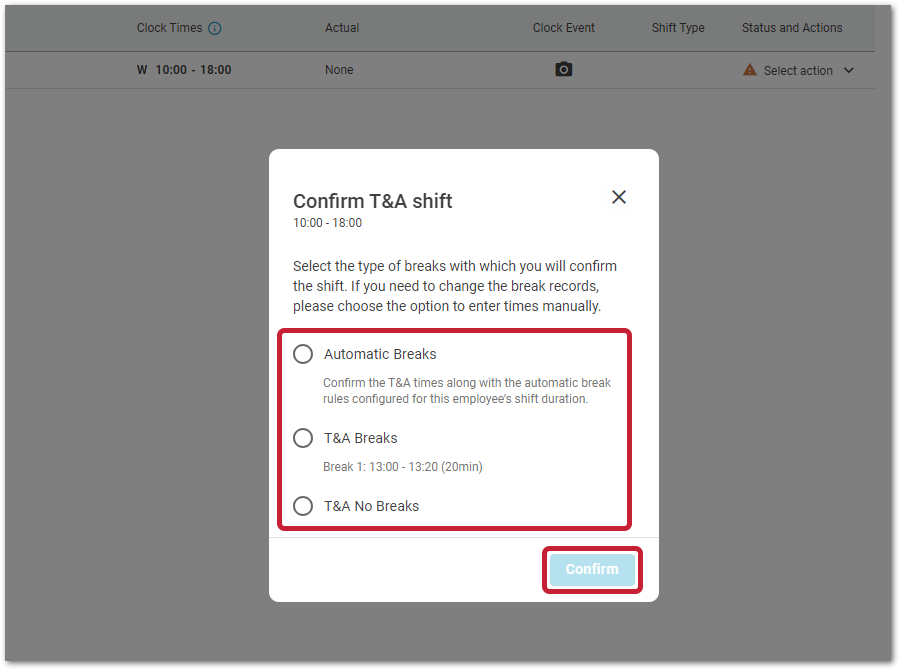Close the Confirm T&A shift dialog

(619, 197)
